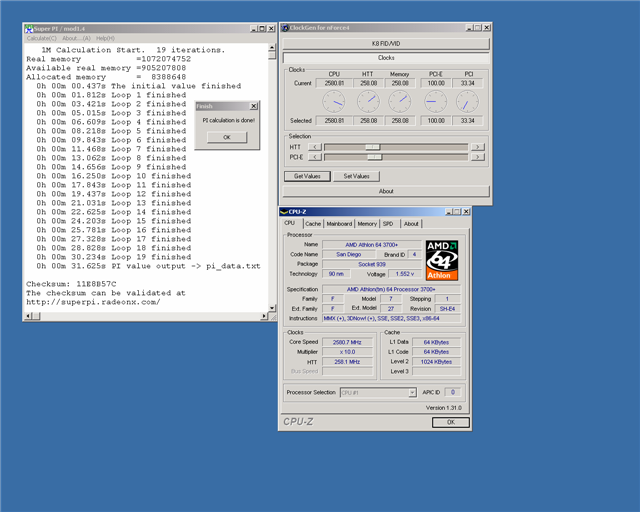
Task: Click the Super PI title bar icon
Action: coord(27,28)
